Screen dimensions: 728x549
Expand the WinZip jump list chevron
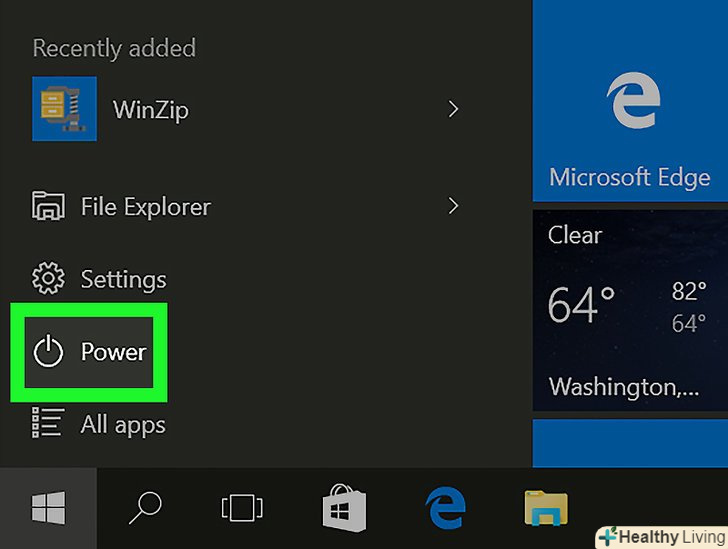click(x=453, y=109)
